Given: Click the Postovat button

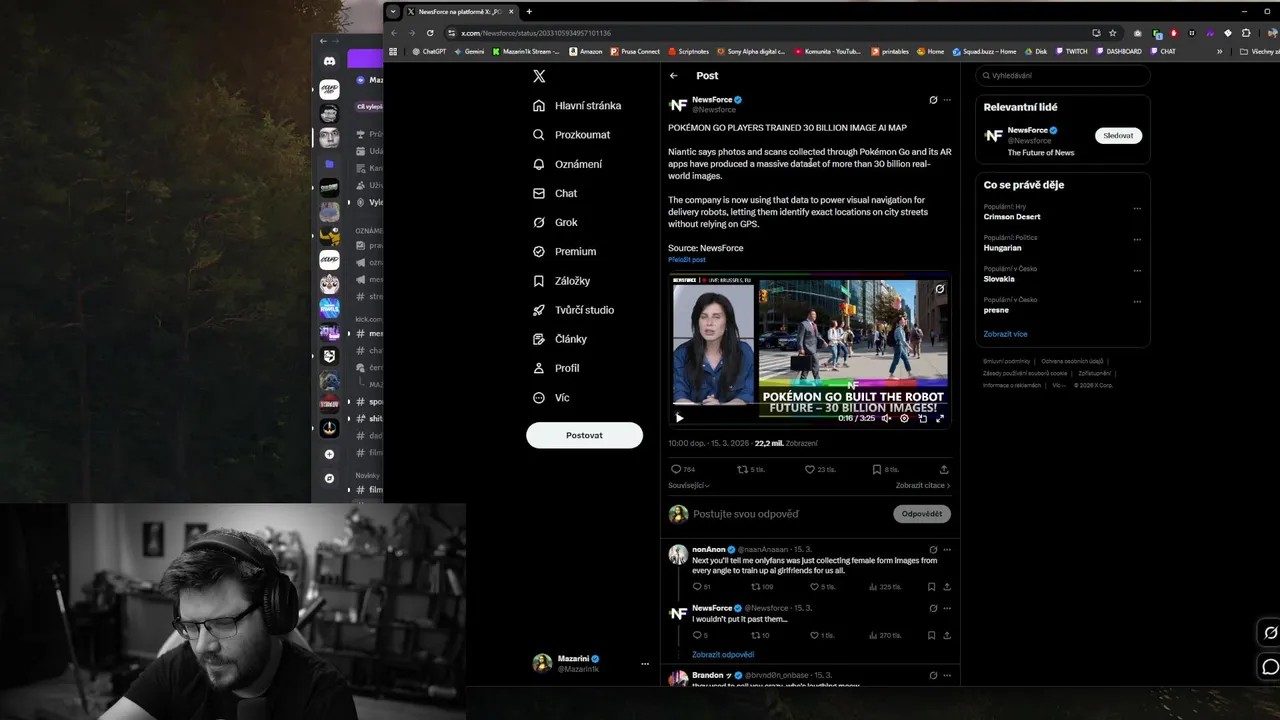Looking at the screenshot, I should (584, 435).
